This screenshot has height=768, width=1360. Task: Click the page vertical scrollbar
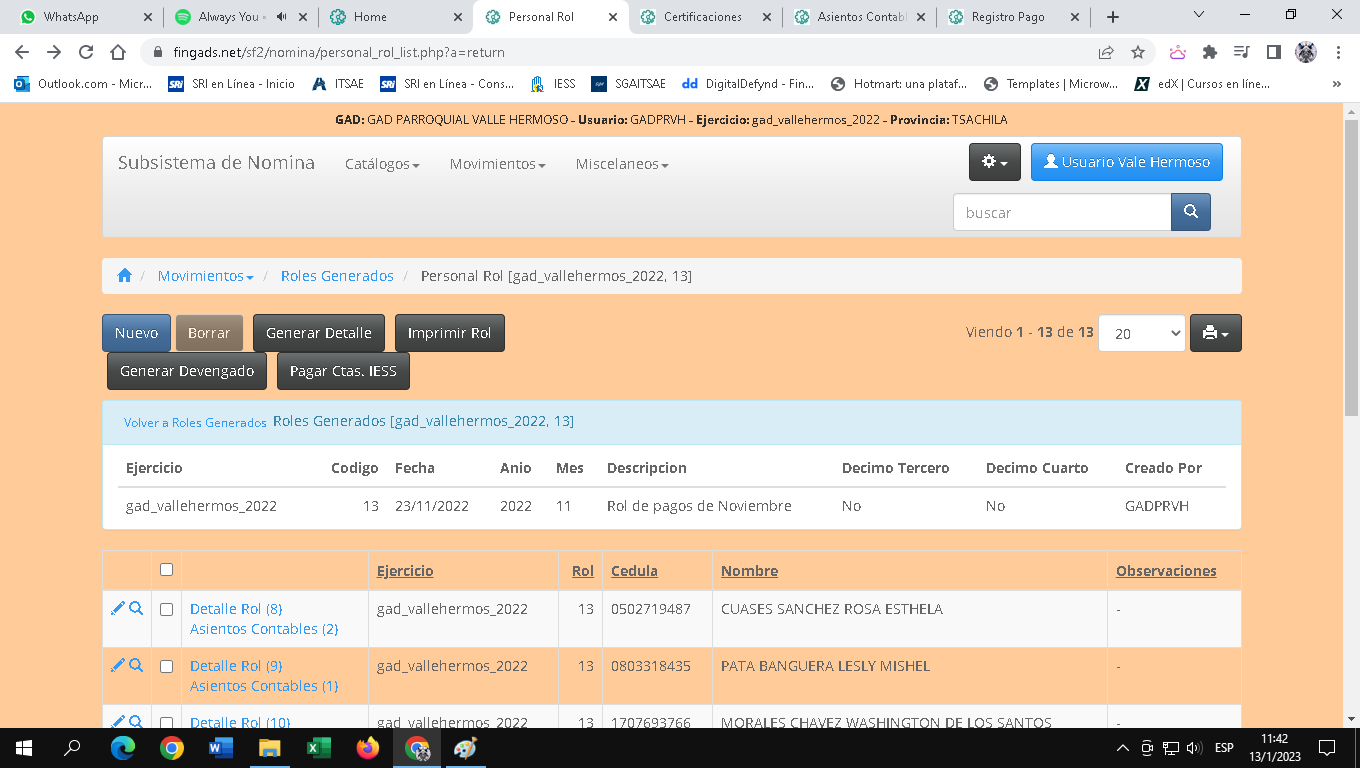click(1351, 300)
